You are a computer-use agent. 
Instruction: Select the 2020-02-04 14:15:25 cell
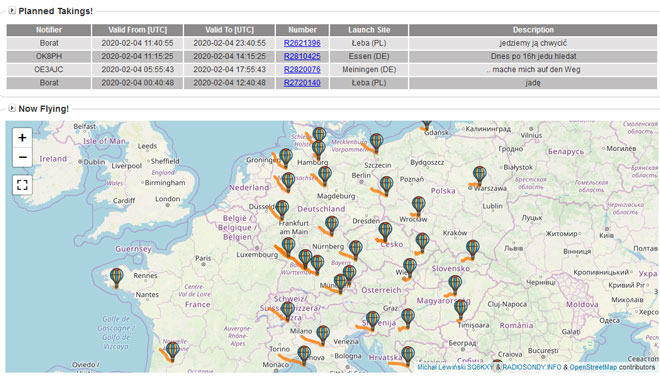229,56
